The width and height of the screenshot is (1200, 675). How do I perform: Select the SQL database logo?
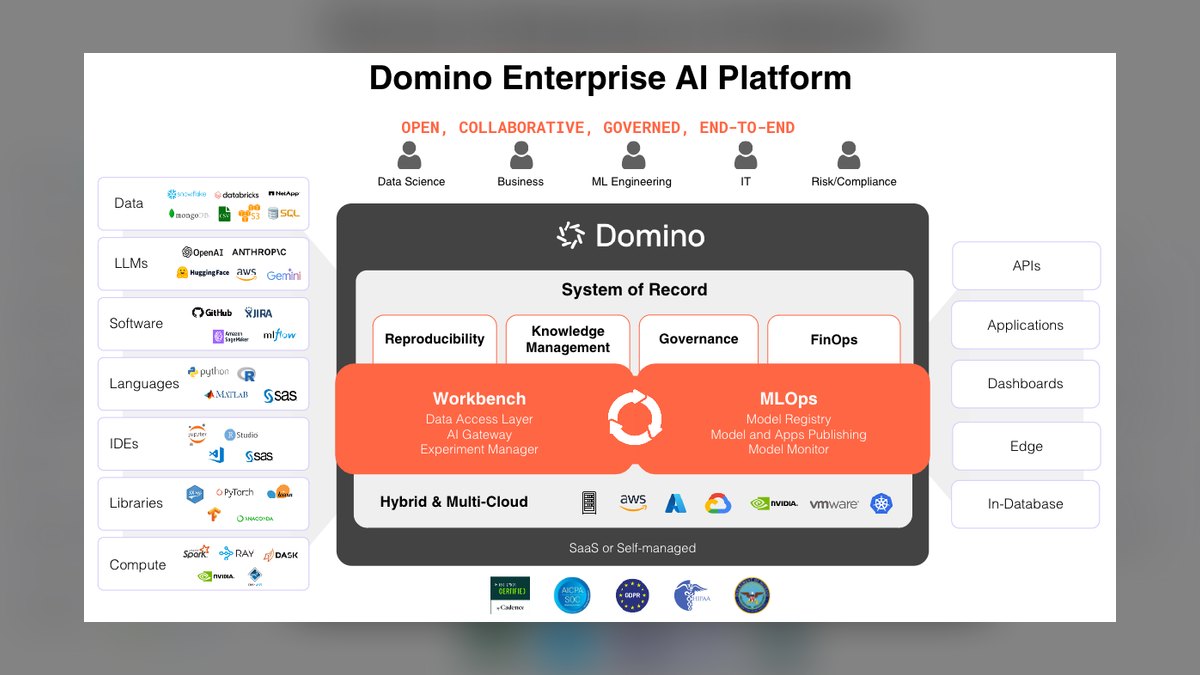tap(283, 213)
